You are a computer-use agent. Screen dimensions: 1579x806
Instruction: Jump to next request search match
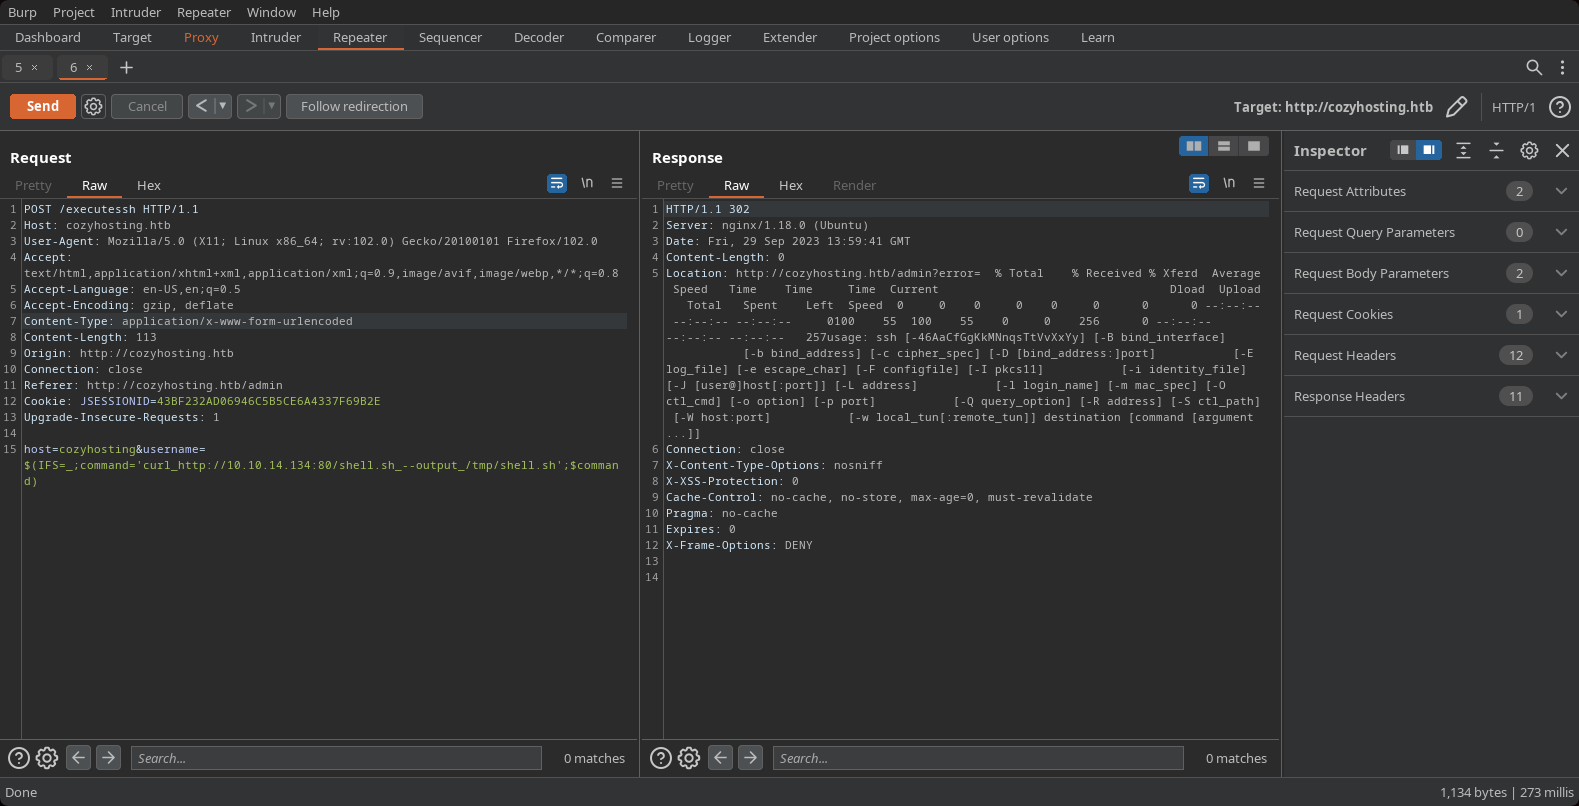click(x=109, y=757)
